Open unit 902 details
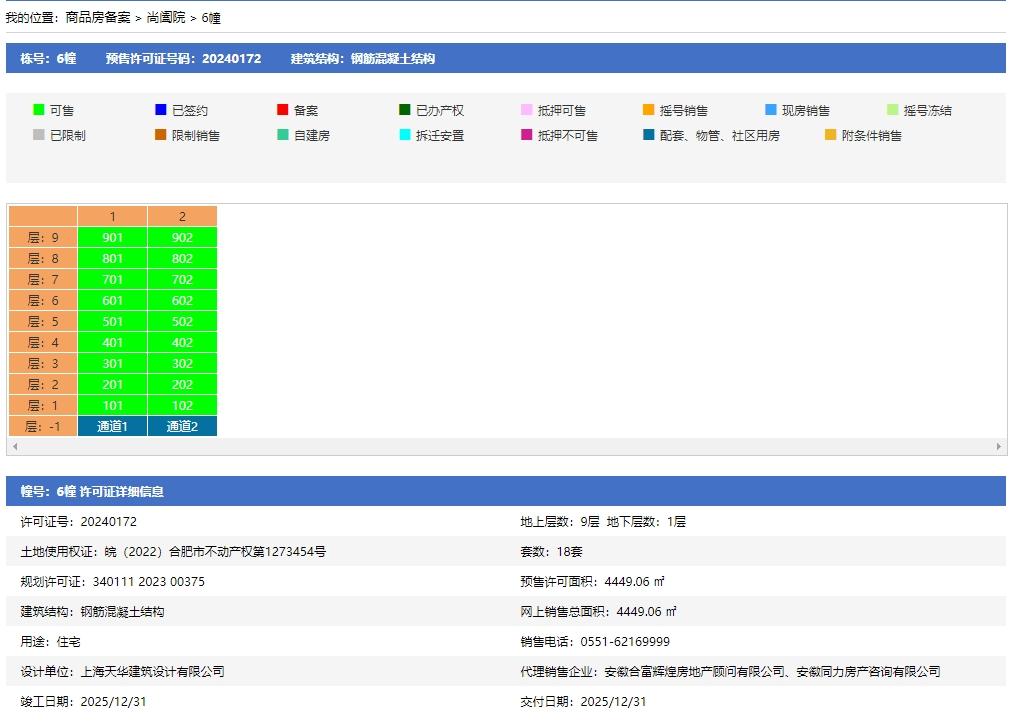 [x=182, y=237]
